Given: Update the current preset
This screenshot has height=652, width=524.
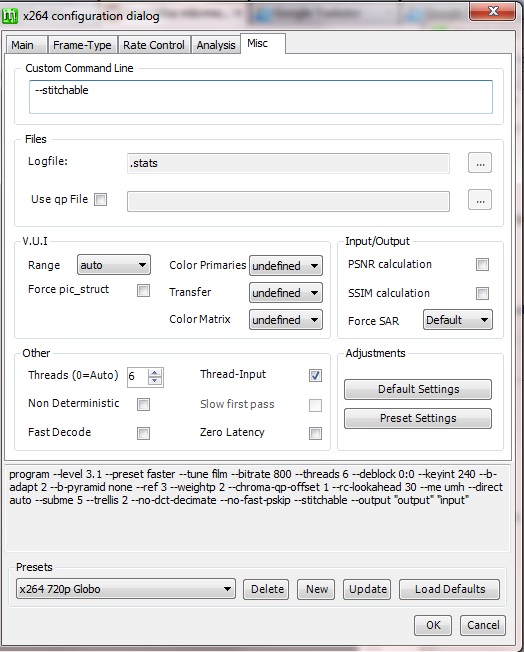Looking at the screenshot, I should pyautogui.click(x=367, y=589).
